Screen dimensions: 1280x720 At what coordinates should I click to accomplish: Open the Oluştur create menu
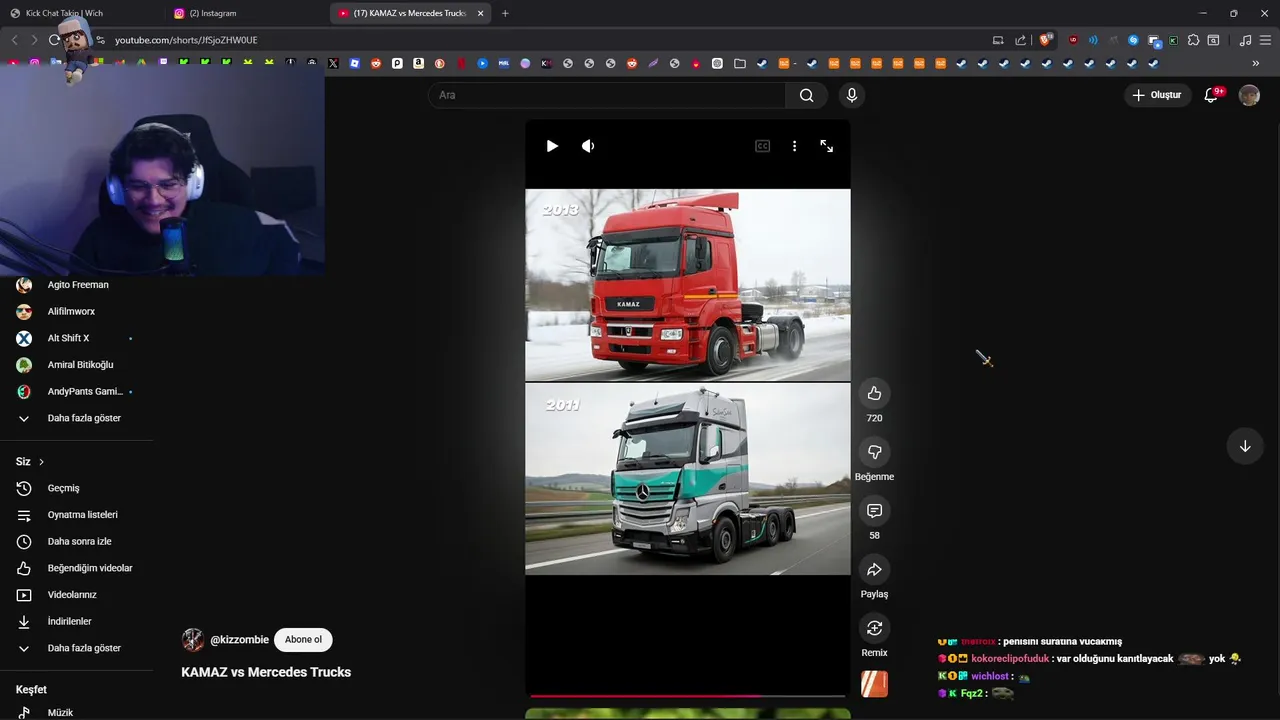[x=1157, y=95]
